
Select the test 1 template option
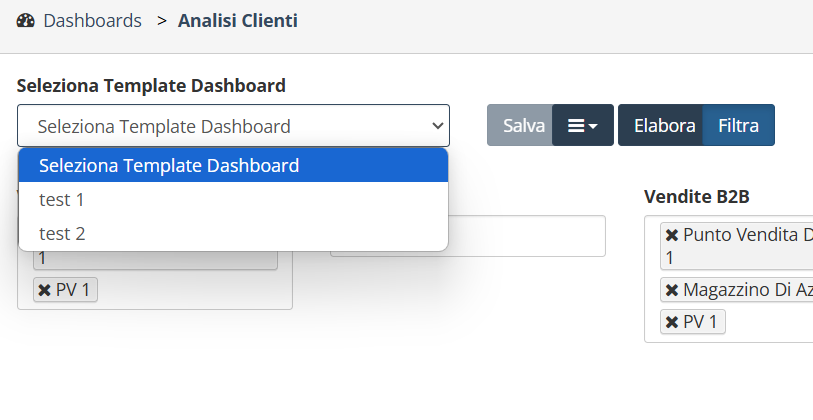coord(233,199)
